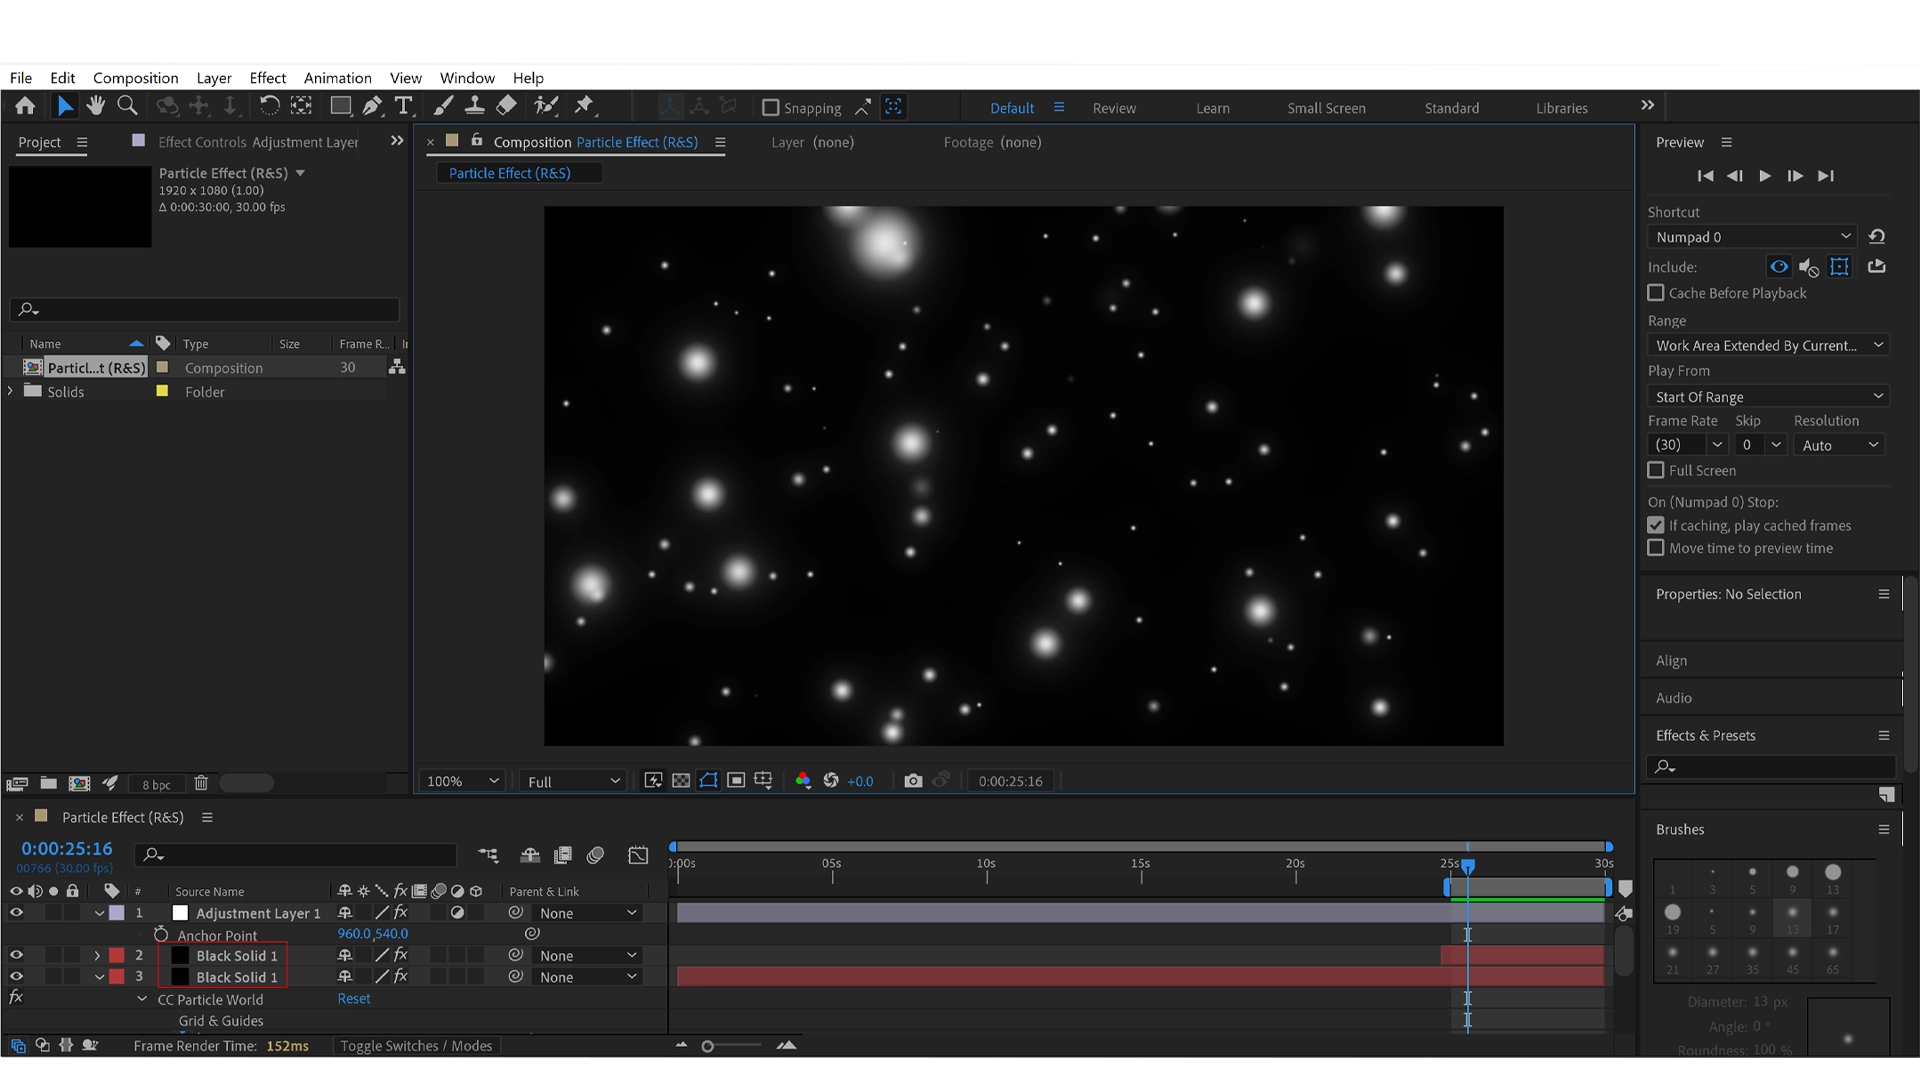Collapse the CC Particle World effect

coord(143,999)
